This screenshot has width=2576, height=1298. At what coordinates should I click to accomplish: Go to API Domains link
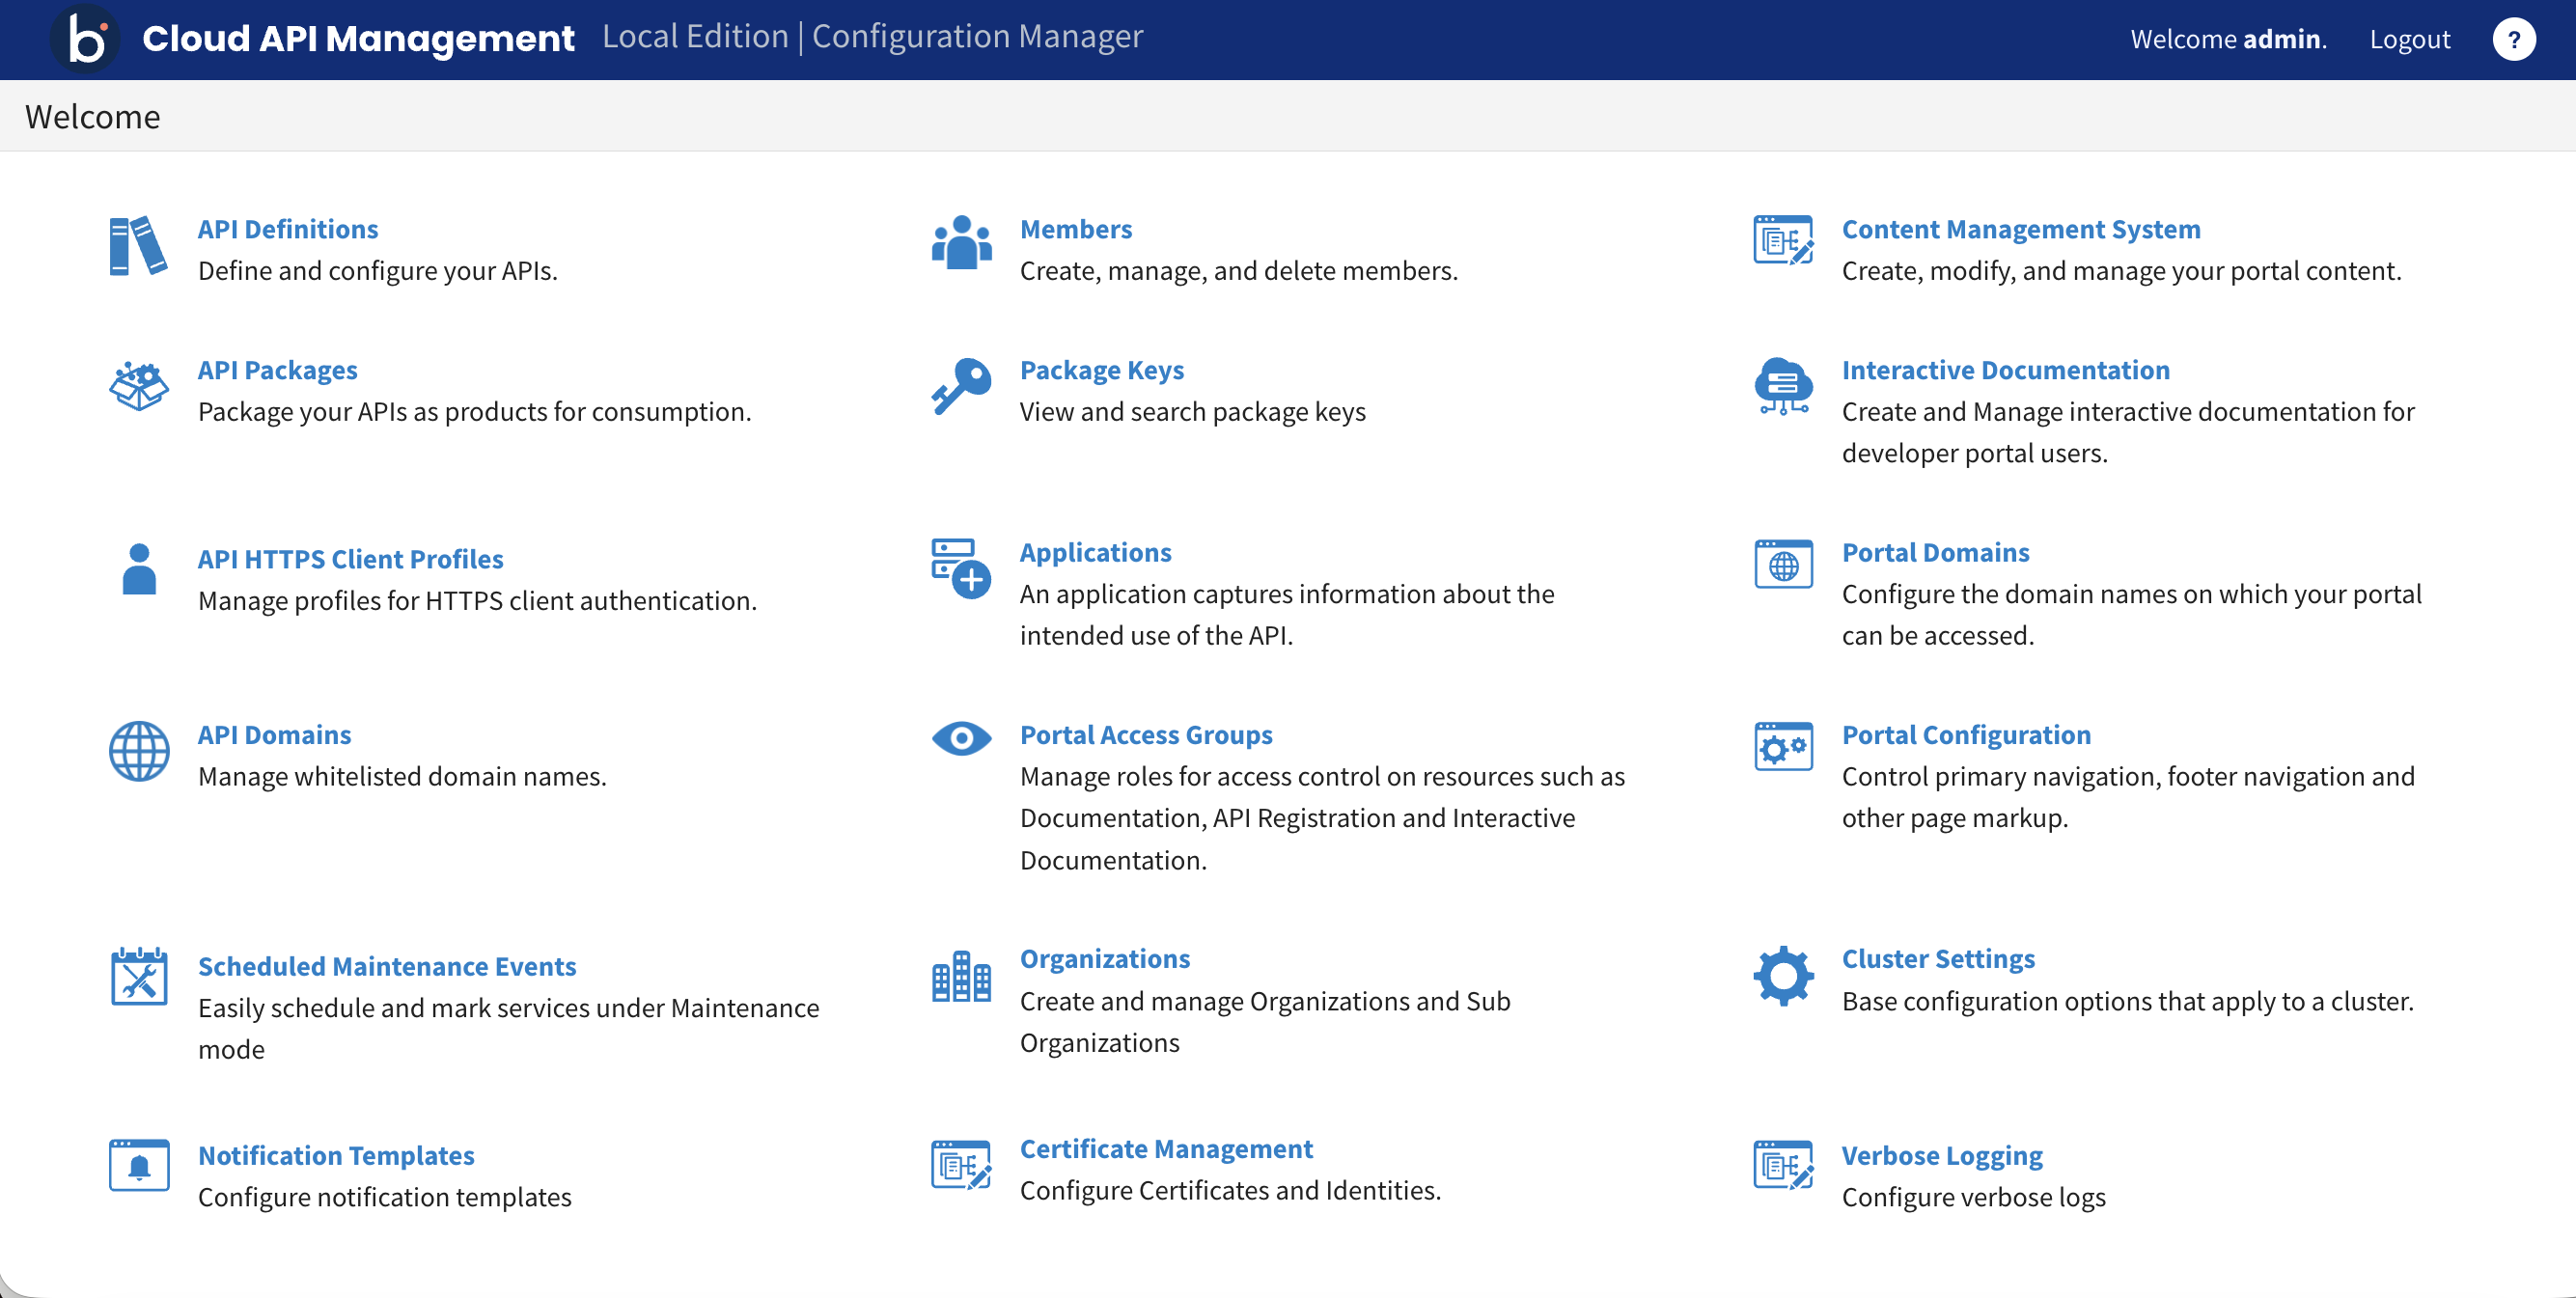point(274,735)
